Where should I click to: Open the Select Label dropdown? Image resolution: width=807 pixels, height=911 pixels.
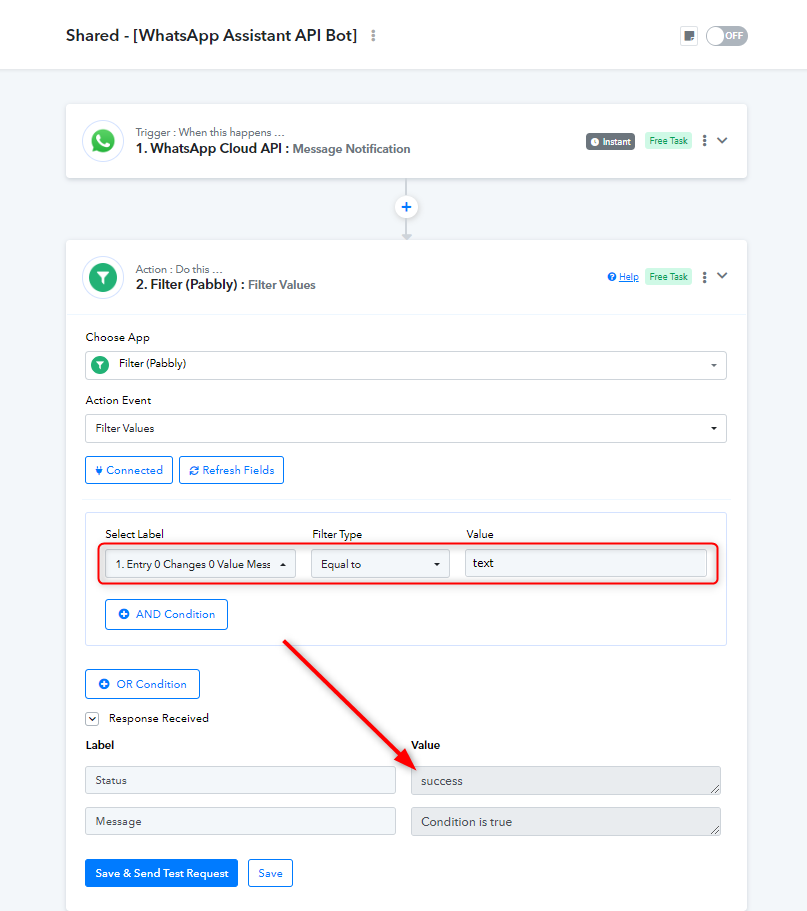[x=200, y=564]
